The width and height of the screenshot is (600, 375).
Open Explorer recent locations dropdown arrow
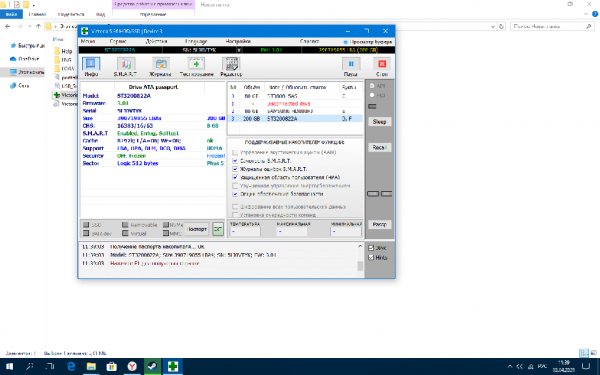29,26
